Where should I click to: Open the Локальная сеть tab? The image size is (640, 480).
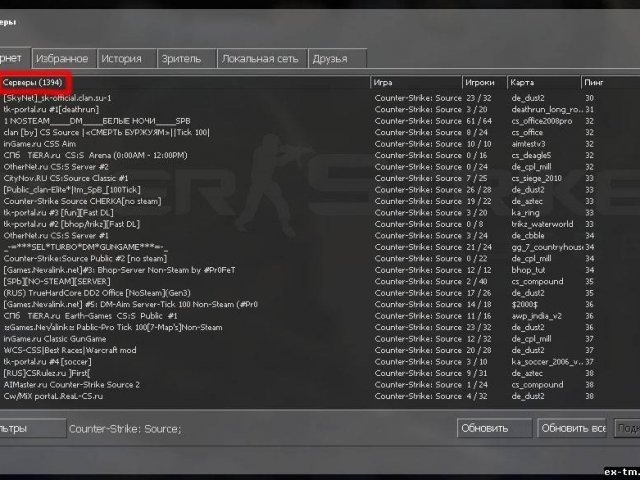point(262,58)
